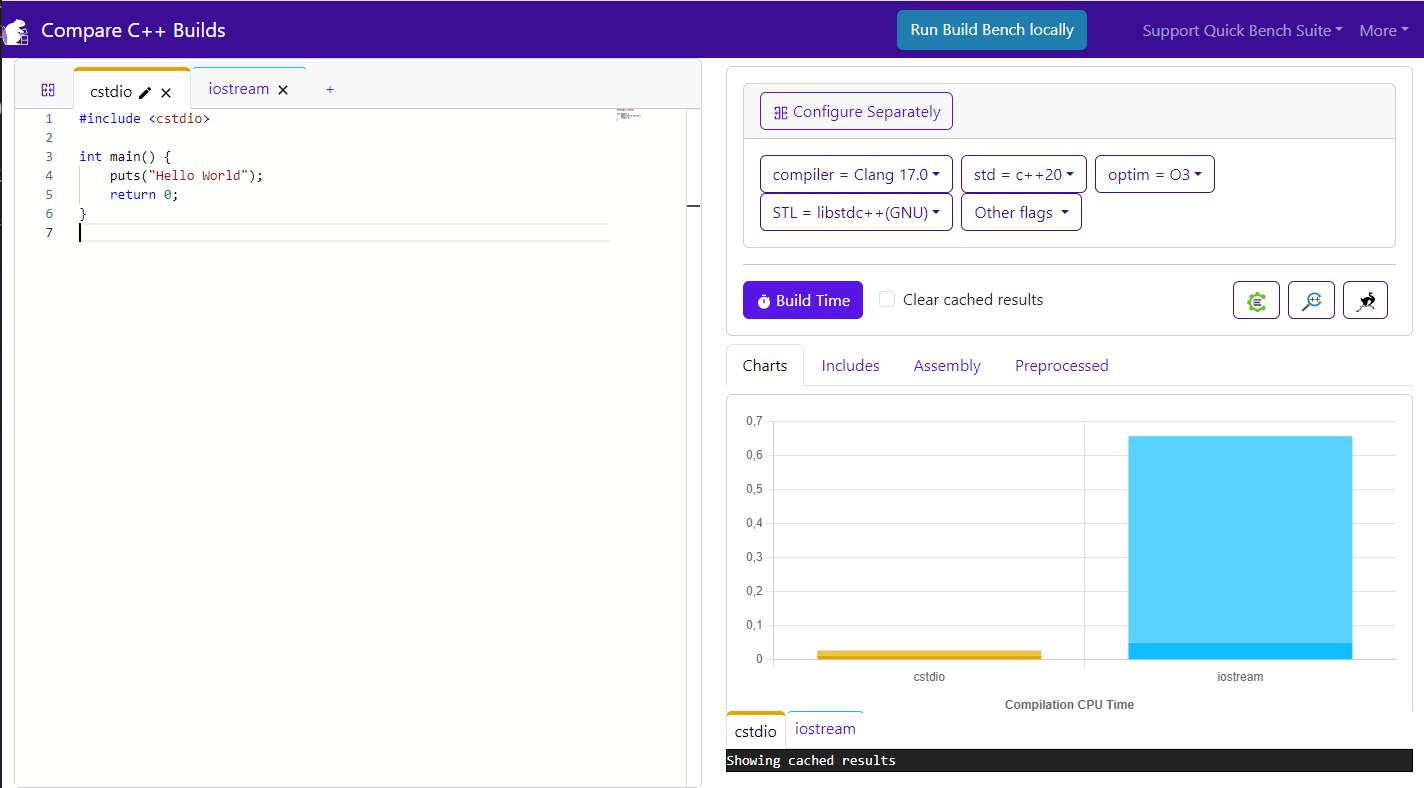Click the magnifier C++ Insights icon button
1424x788 pixels.
[1311, 300]
